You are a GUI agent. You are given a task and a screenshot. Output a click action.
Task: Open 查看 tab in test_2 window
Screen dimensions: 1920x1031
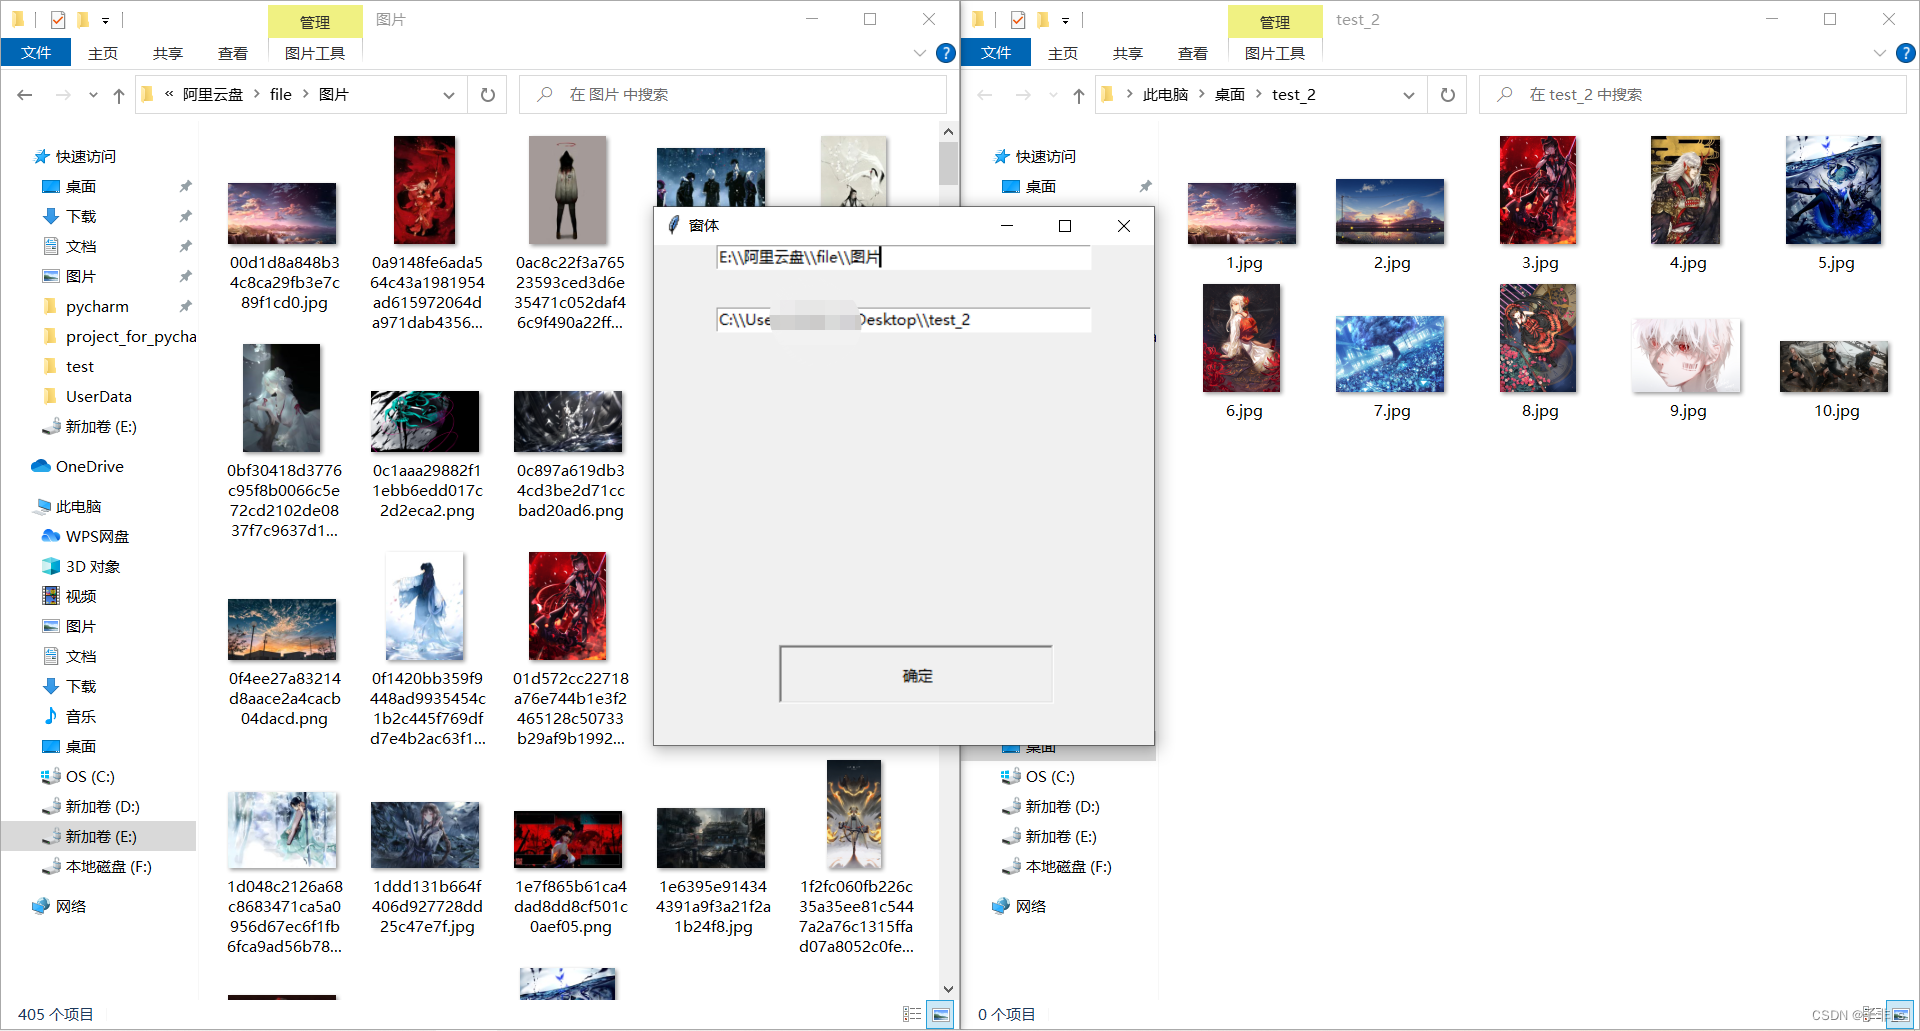coord(1193,53)
